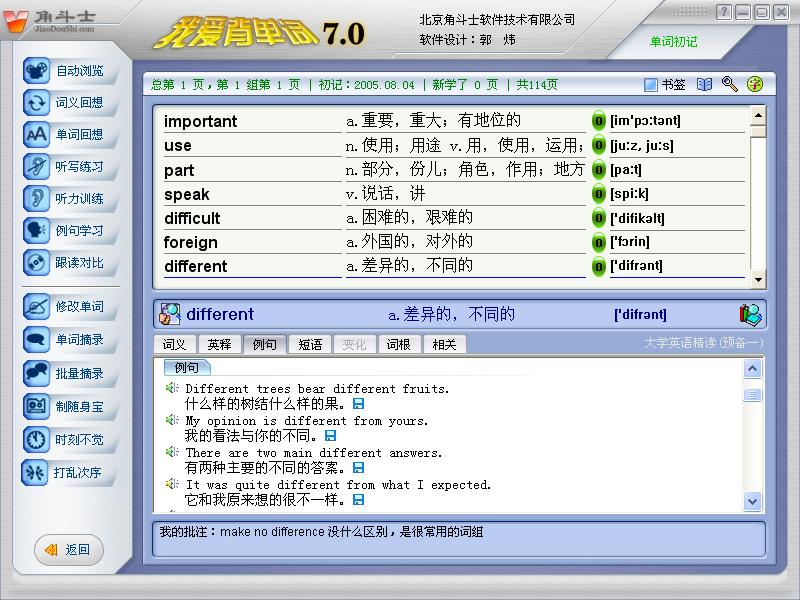Click the green marker beside speak

(x=598, y=194)
